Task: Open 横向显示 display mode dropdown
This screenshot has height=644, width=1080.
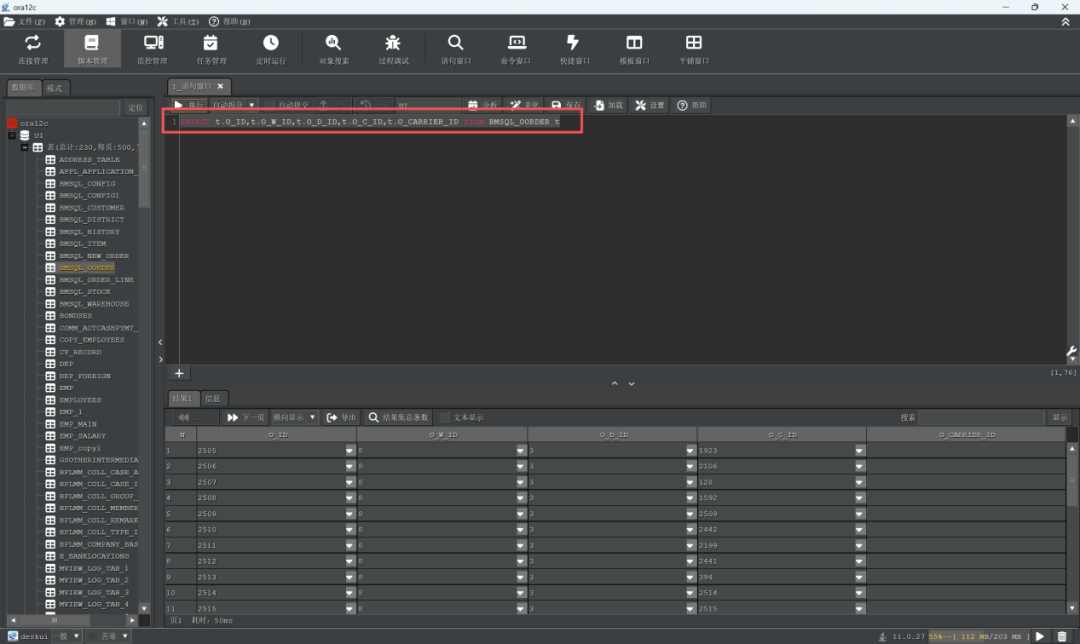Action: click(x=312, y=417)
